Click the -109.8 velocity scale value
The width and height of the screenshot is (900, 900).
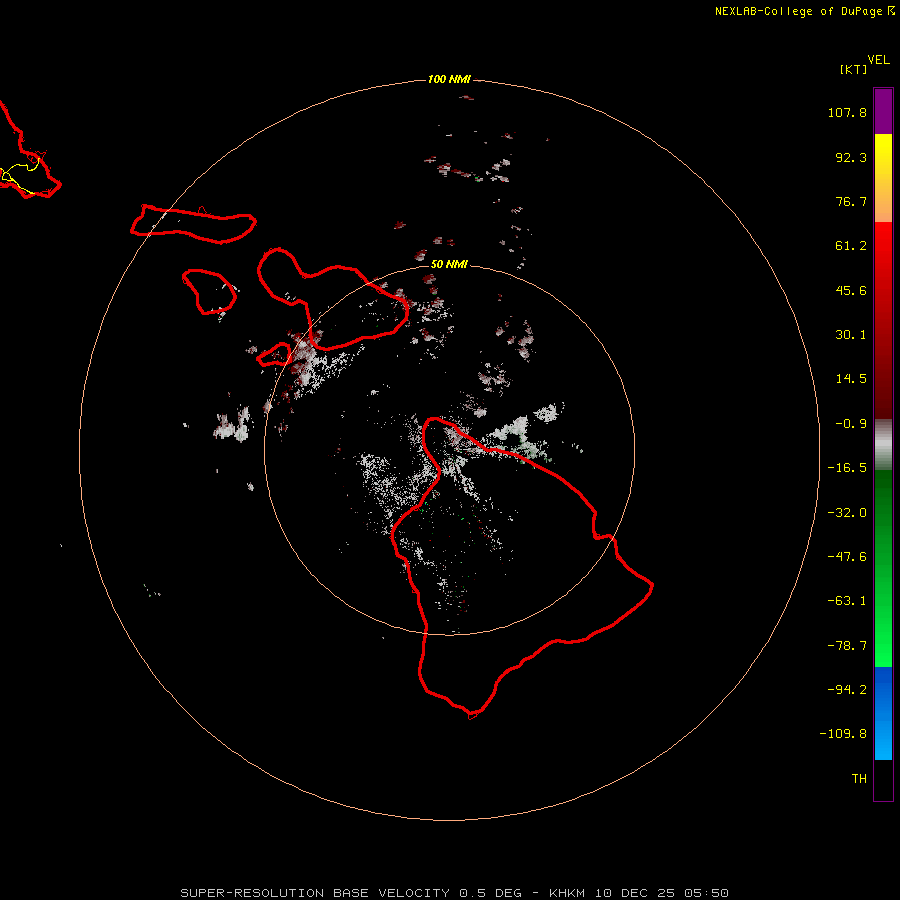pos(843,734)
